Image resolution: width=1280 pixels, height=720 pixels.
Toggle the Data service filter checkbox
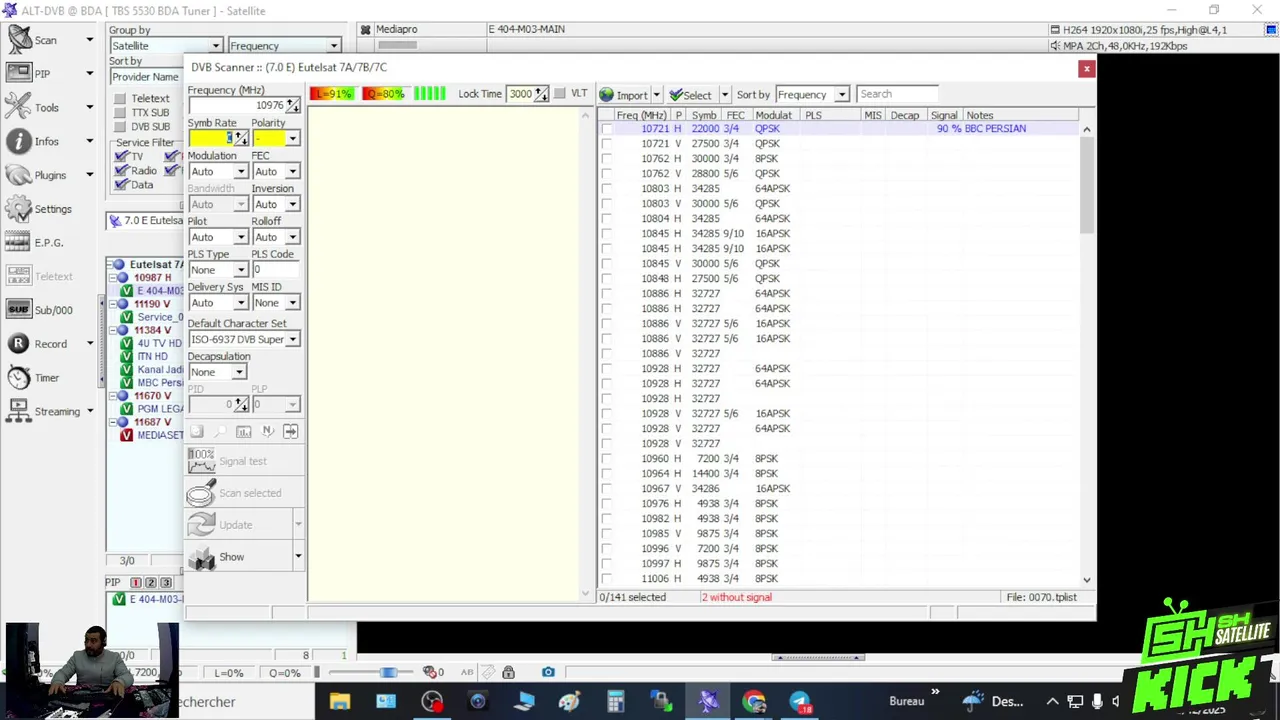tap(122, 185)
